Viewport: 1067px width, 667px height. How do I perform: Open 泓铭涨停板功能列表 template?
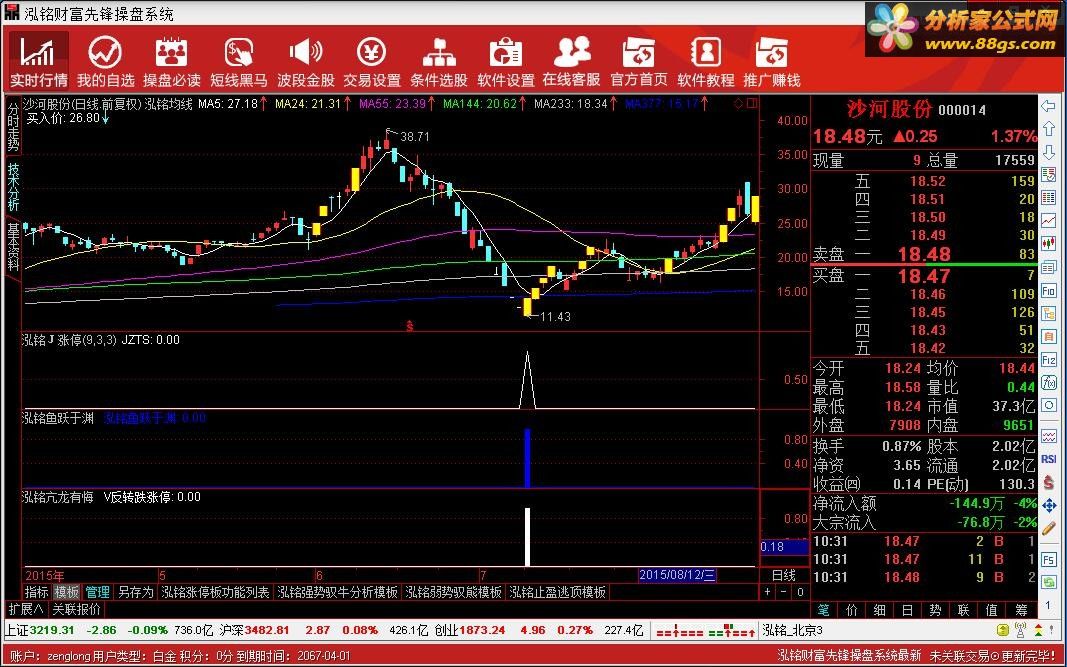click(215, 592)
